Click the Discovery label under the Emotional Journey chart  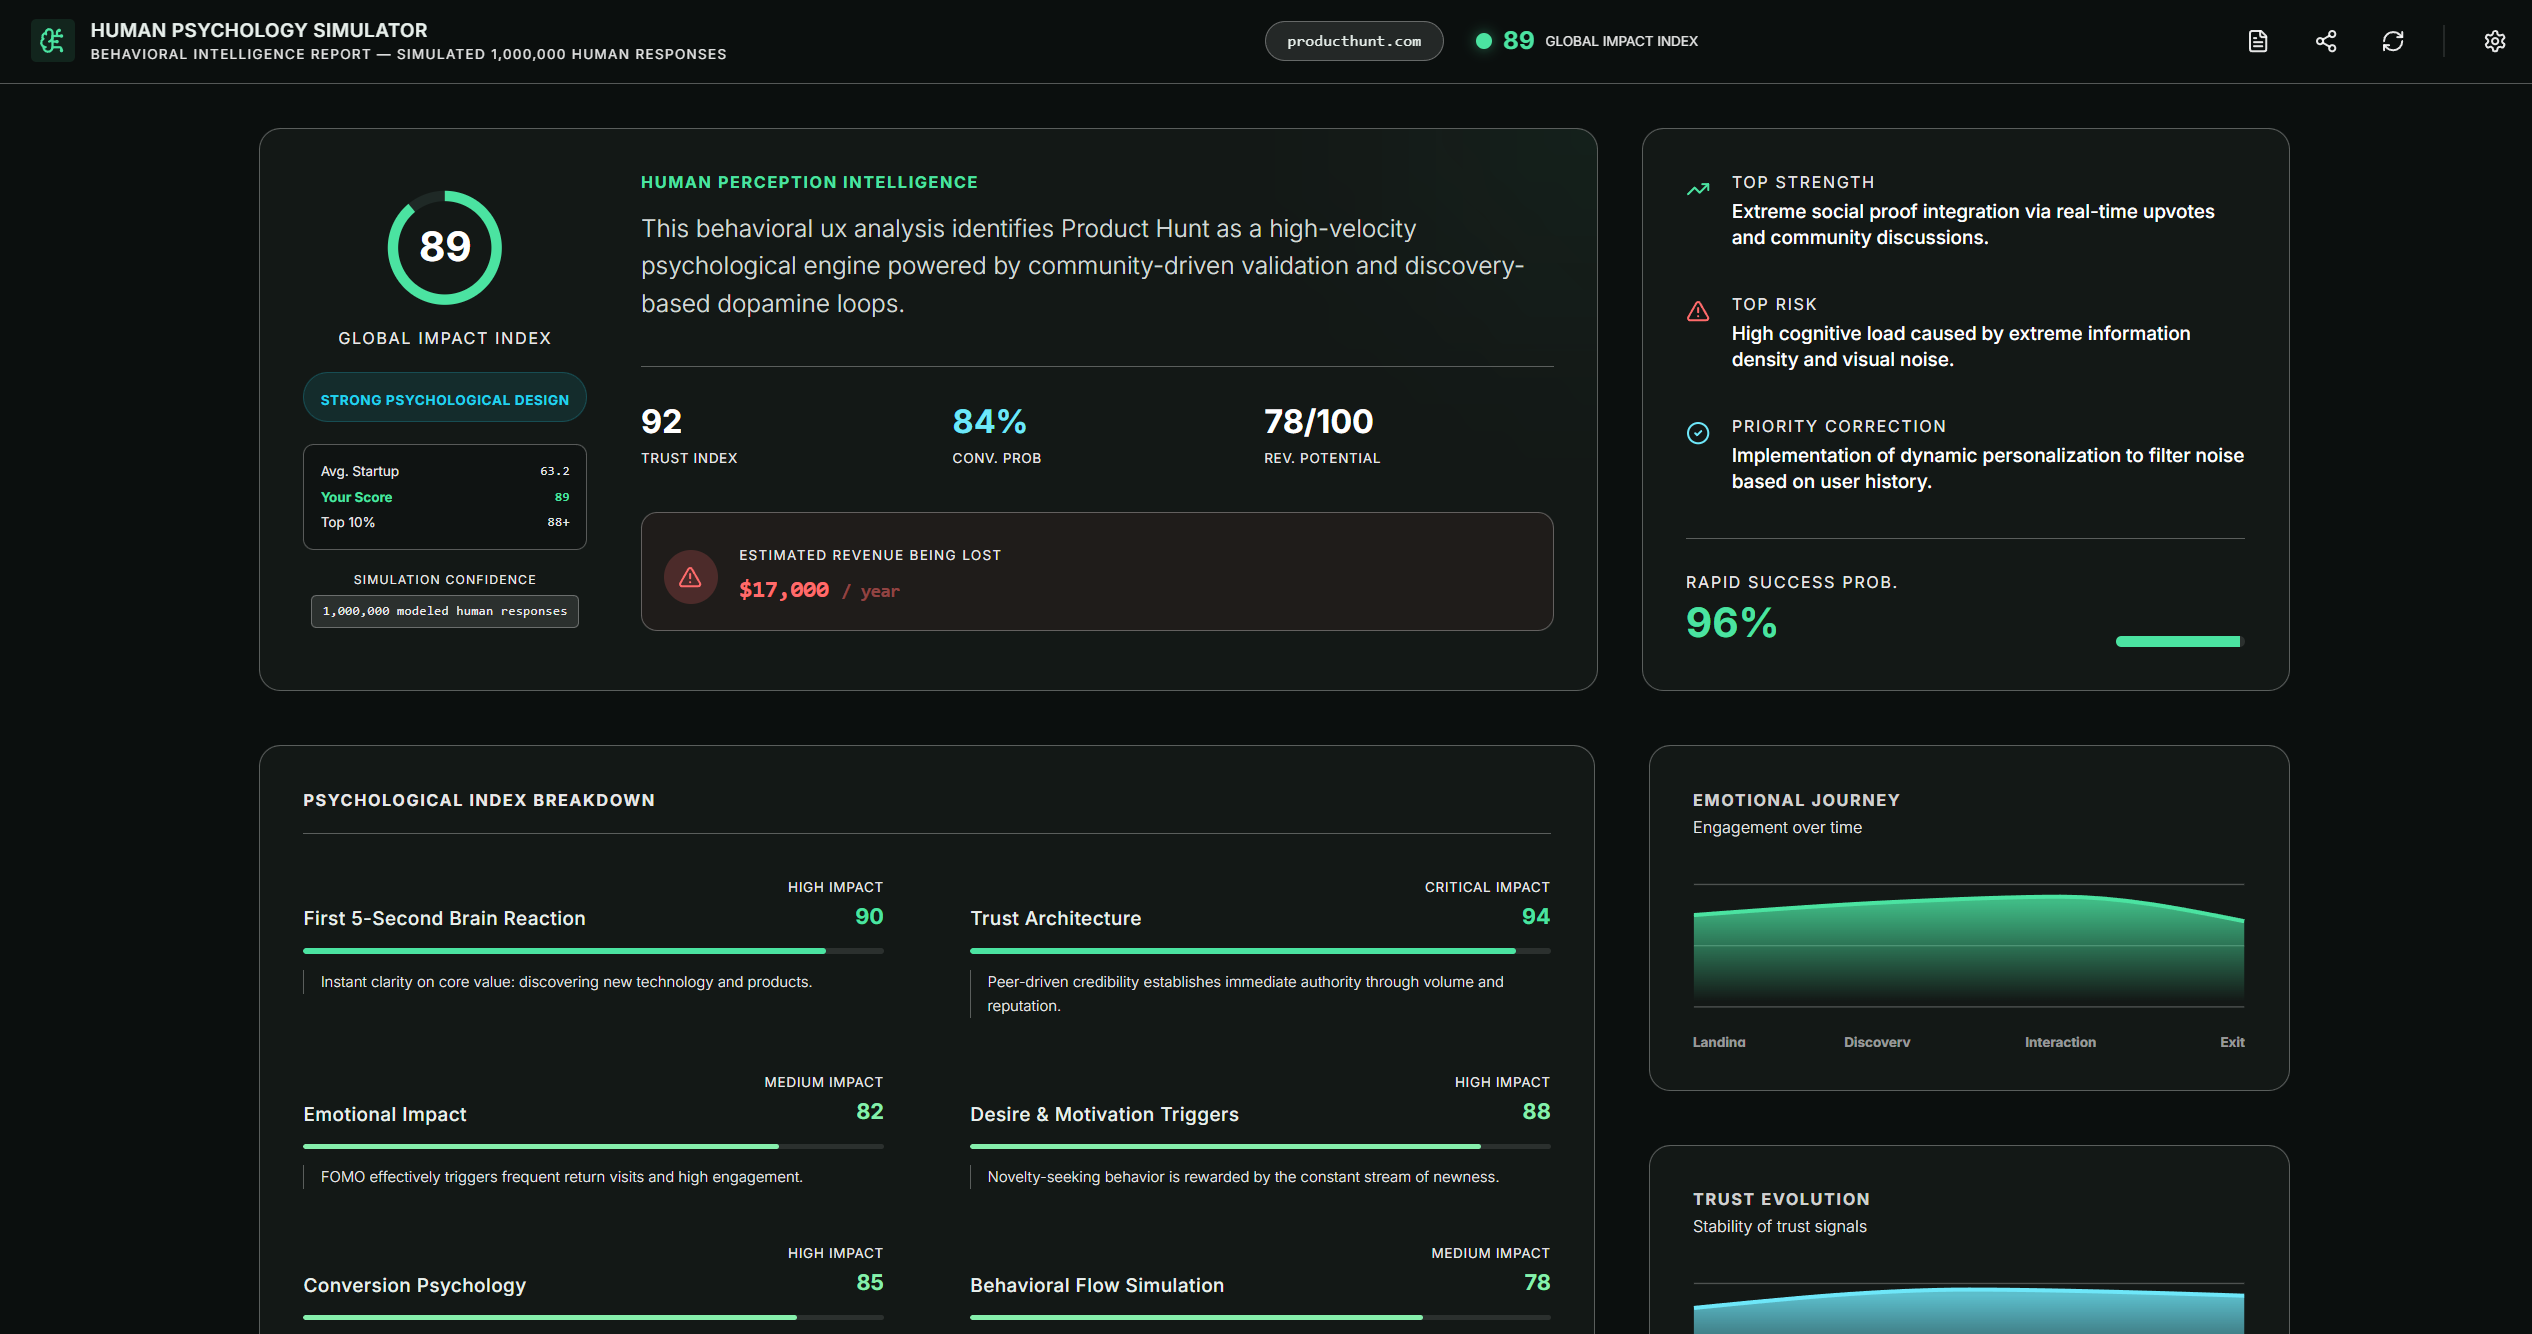(1876, 1042)
